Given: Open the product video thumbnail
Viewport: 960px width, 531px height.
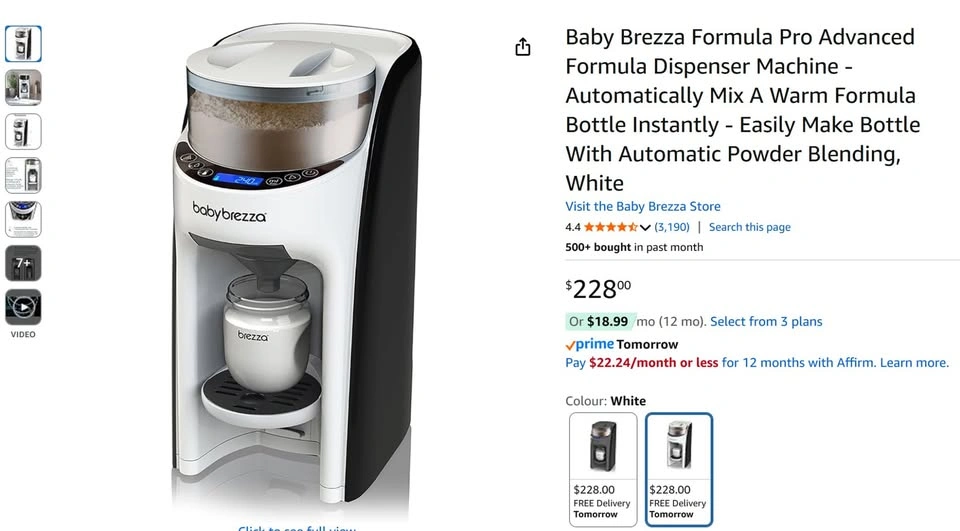Looking at the screenshot, I should [23, 307].
